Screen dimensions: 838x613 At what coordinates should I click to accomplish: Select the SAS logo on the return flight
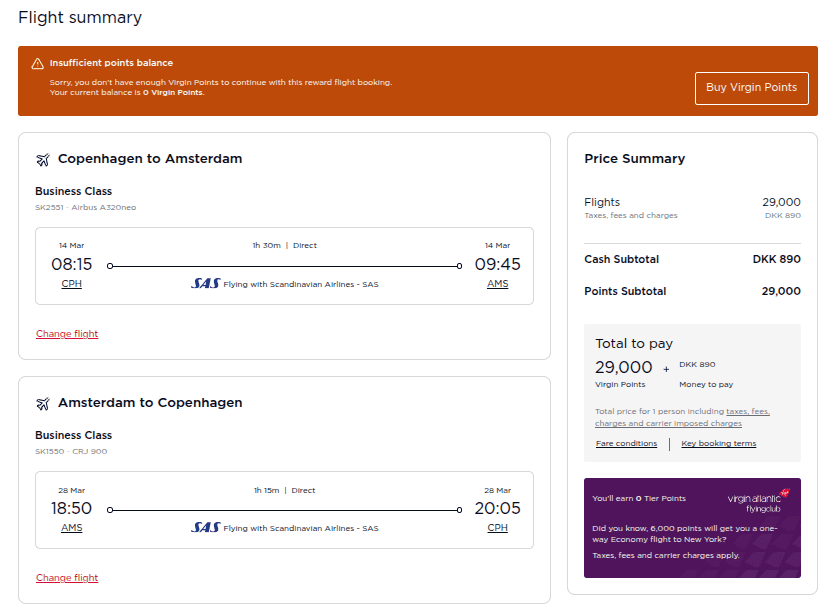[206, 528]
